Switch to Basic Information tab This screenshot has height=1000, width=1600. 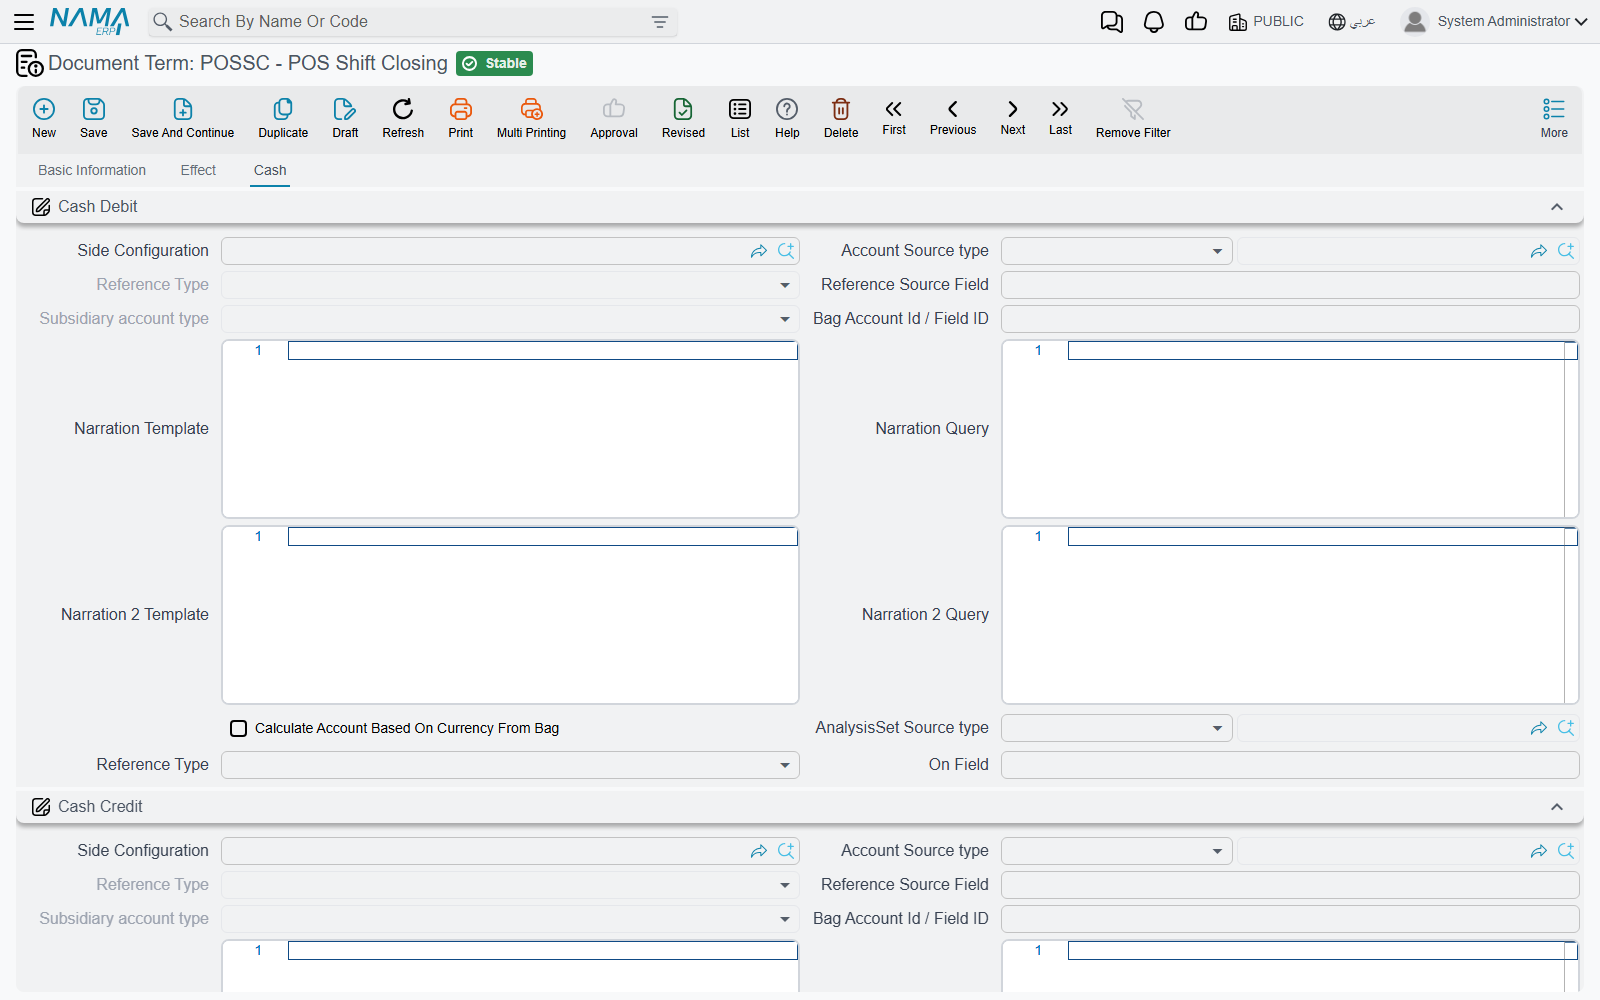point(92,170)
